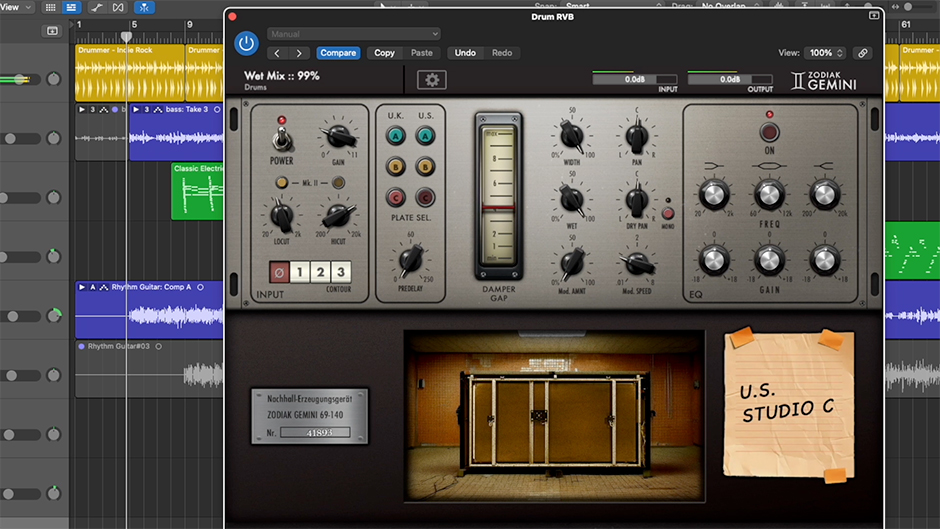Click the plugin link chain icon
Screen dimensions: 940x529
pyautogui.click(x=863, y=53)
